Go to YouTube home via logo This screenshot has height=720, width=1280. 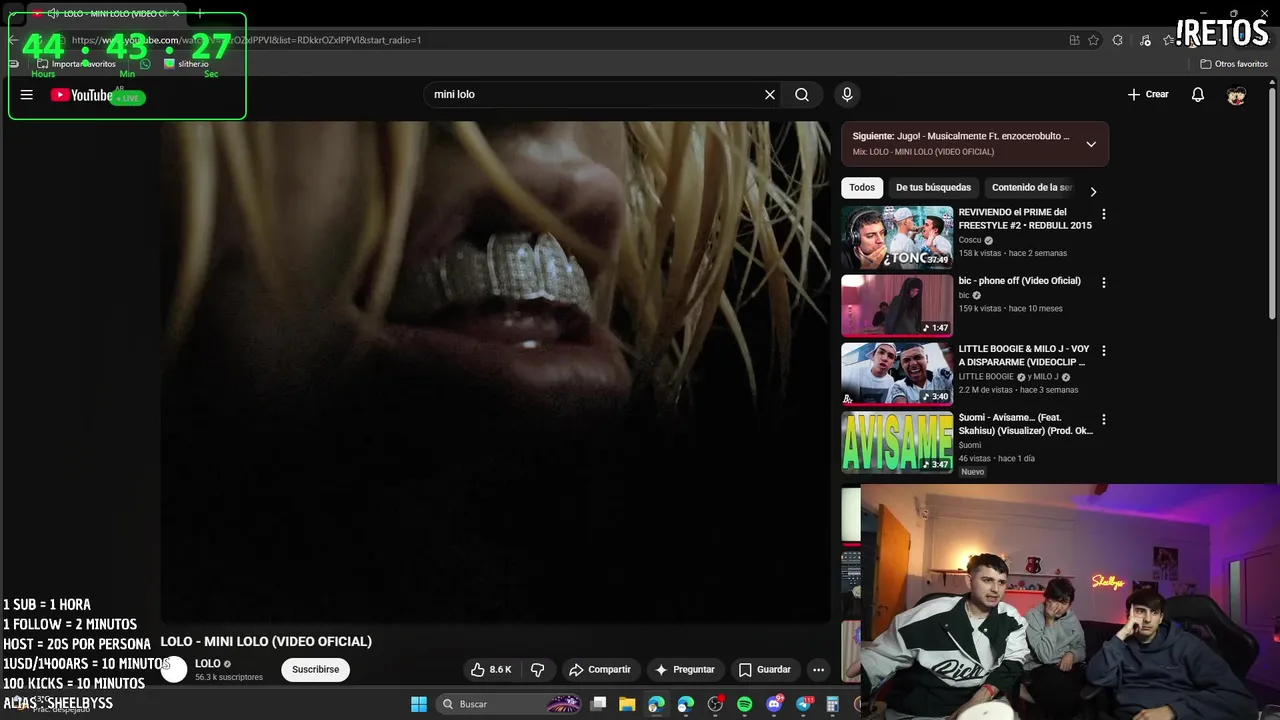(x=82, y=95)
